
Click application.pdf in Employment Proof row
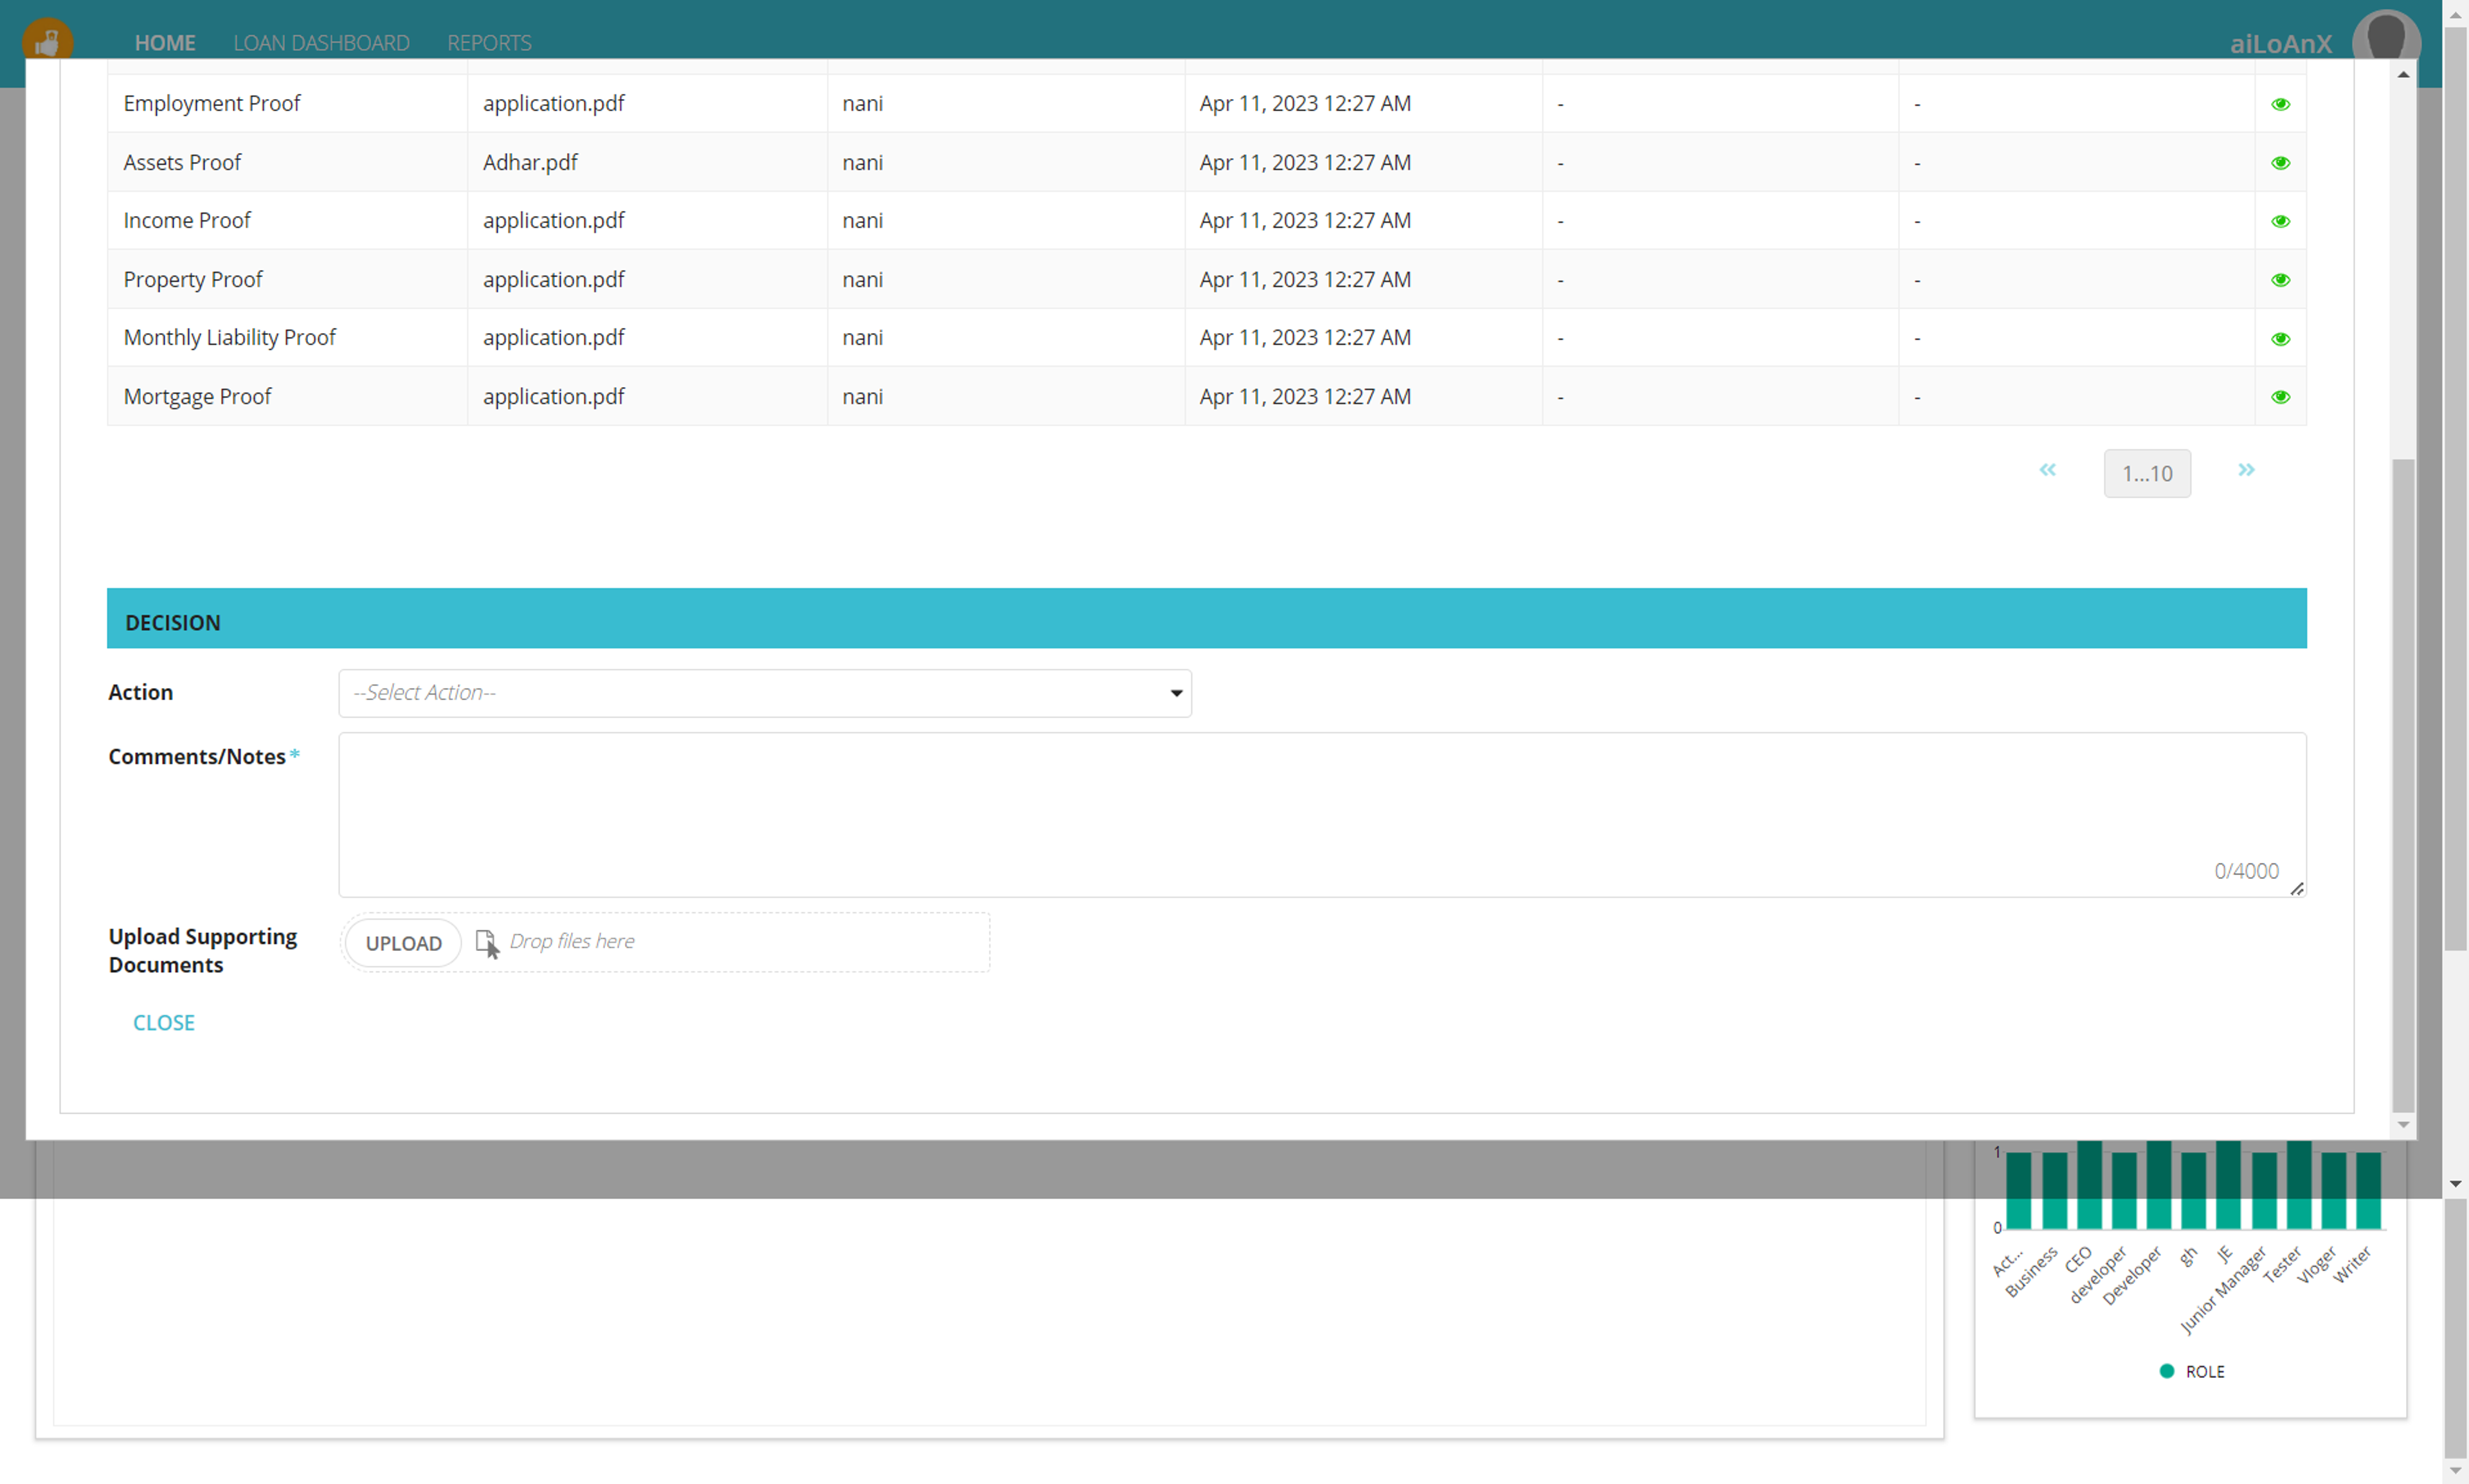[x=553, y=103]
